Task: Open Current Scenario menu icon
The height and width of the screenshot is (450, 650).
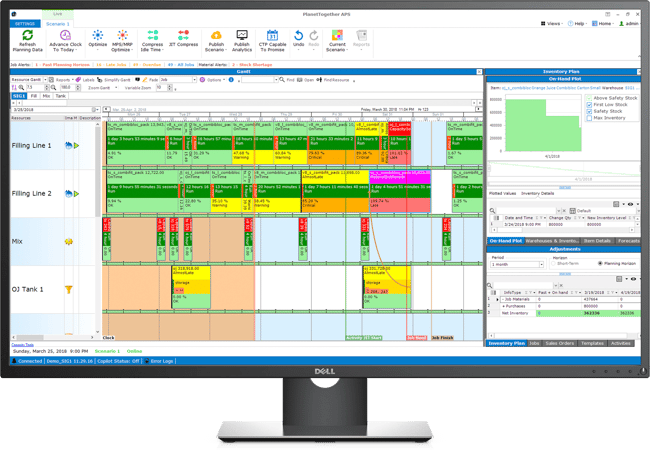Action: (337, 35)
